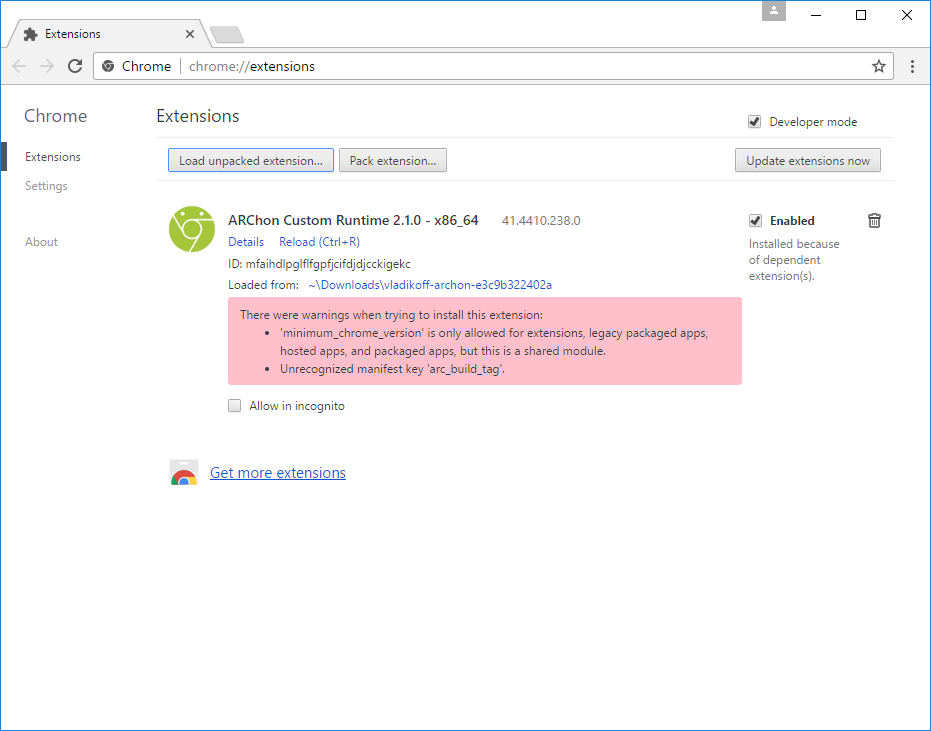Select Extensions in the left sidebar

point(52,157)
